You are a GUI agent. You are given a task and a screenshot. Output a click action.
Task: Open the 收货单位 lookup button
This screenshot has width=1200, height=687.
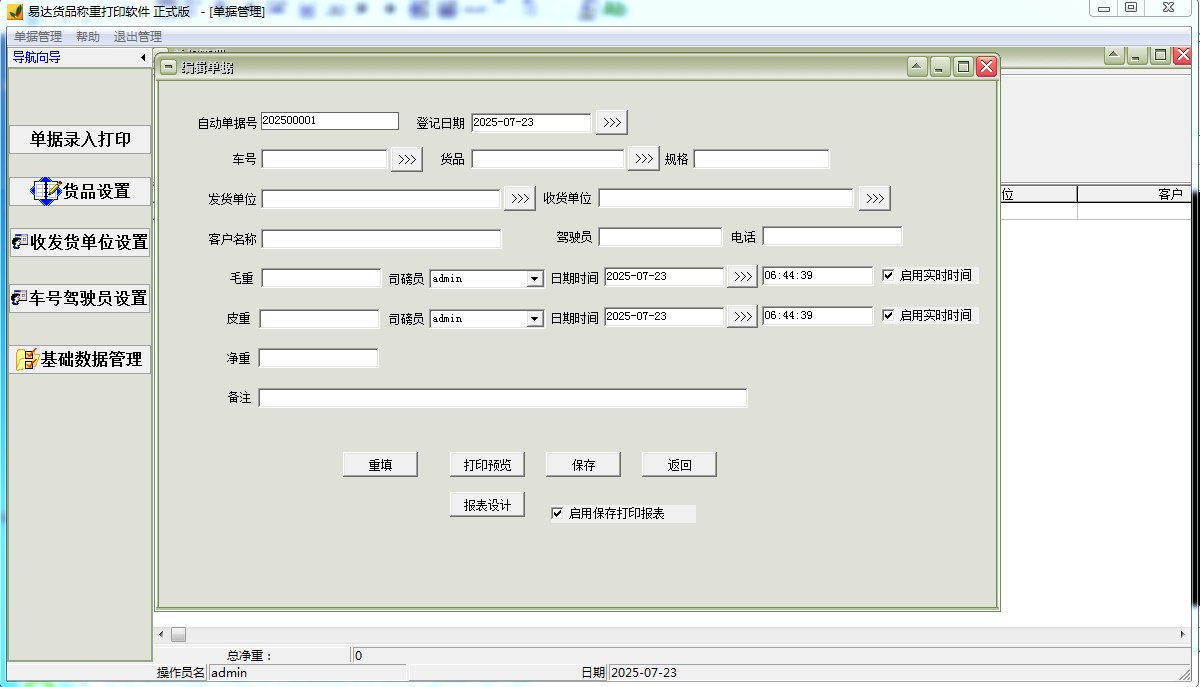click(x=874, y=198)
